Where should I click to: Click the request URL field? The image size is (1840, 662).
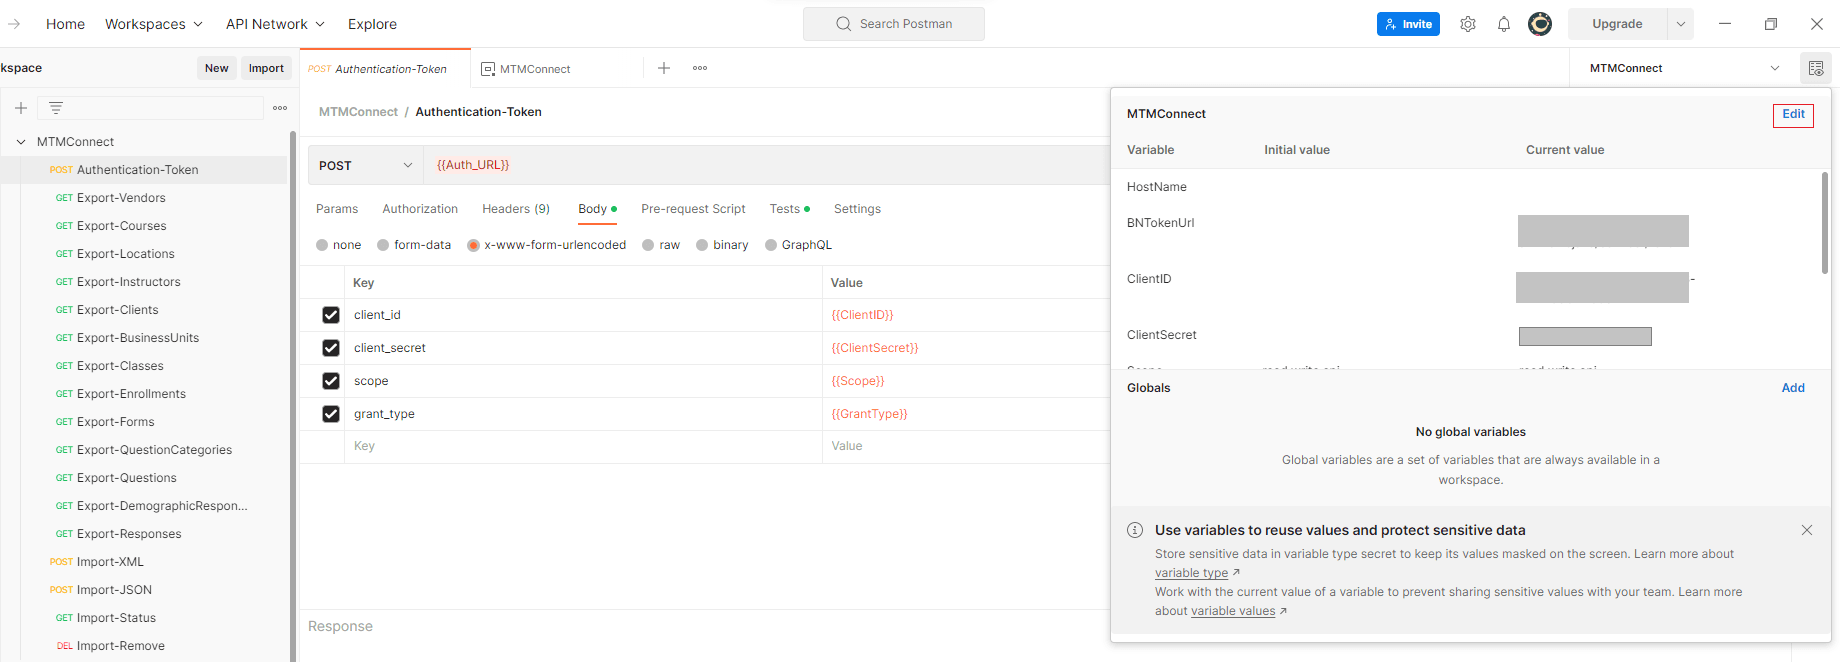(767, 165)
